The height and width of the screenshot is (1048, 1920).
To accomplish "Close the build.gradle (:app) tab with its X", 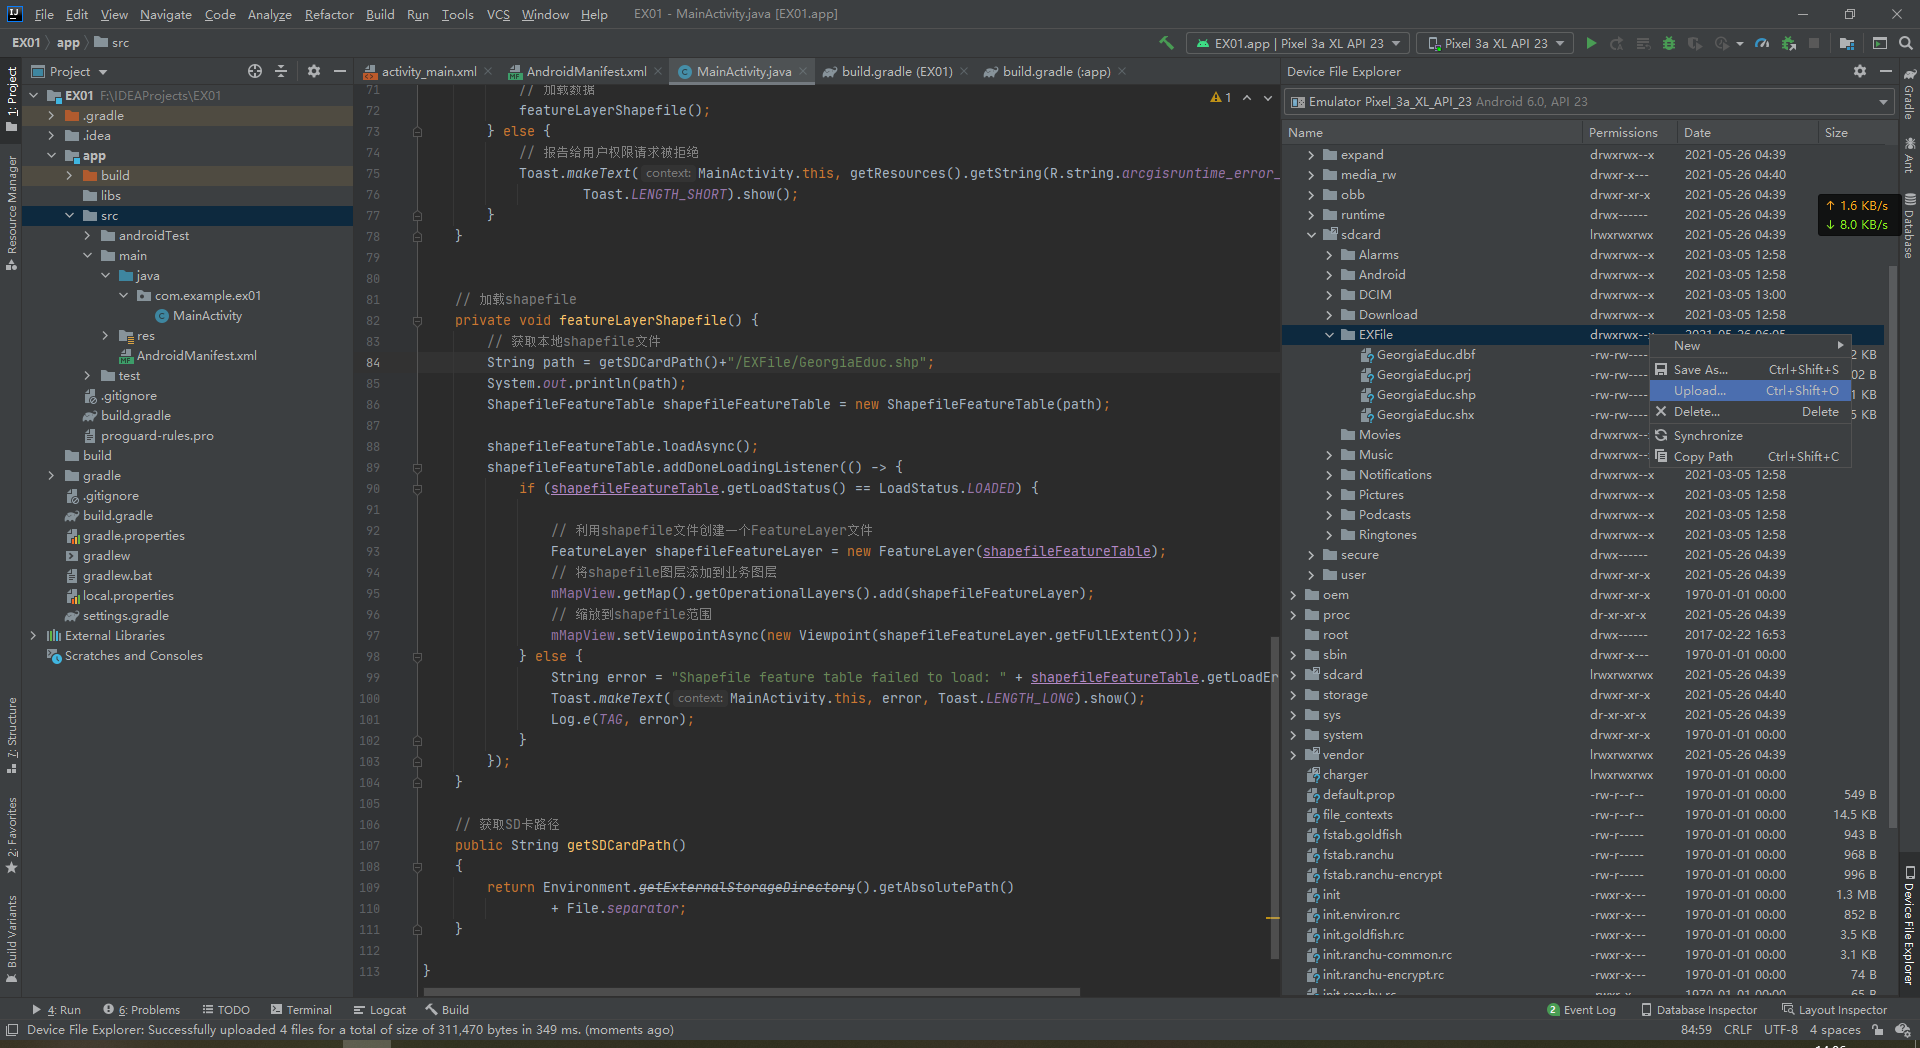I will [x=1122, y=71].
